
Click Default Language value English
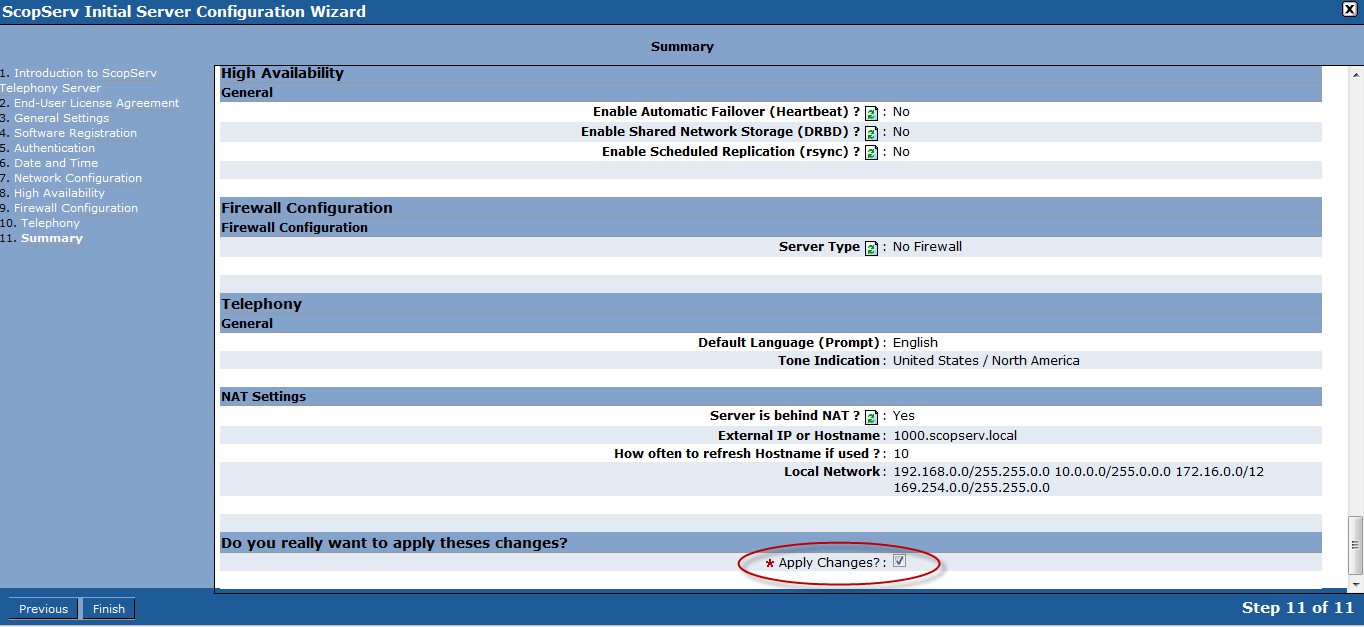(x=915, y=342)
